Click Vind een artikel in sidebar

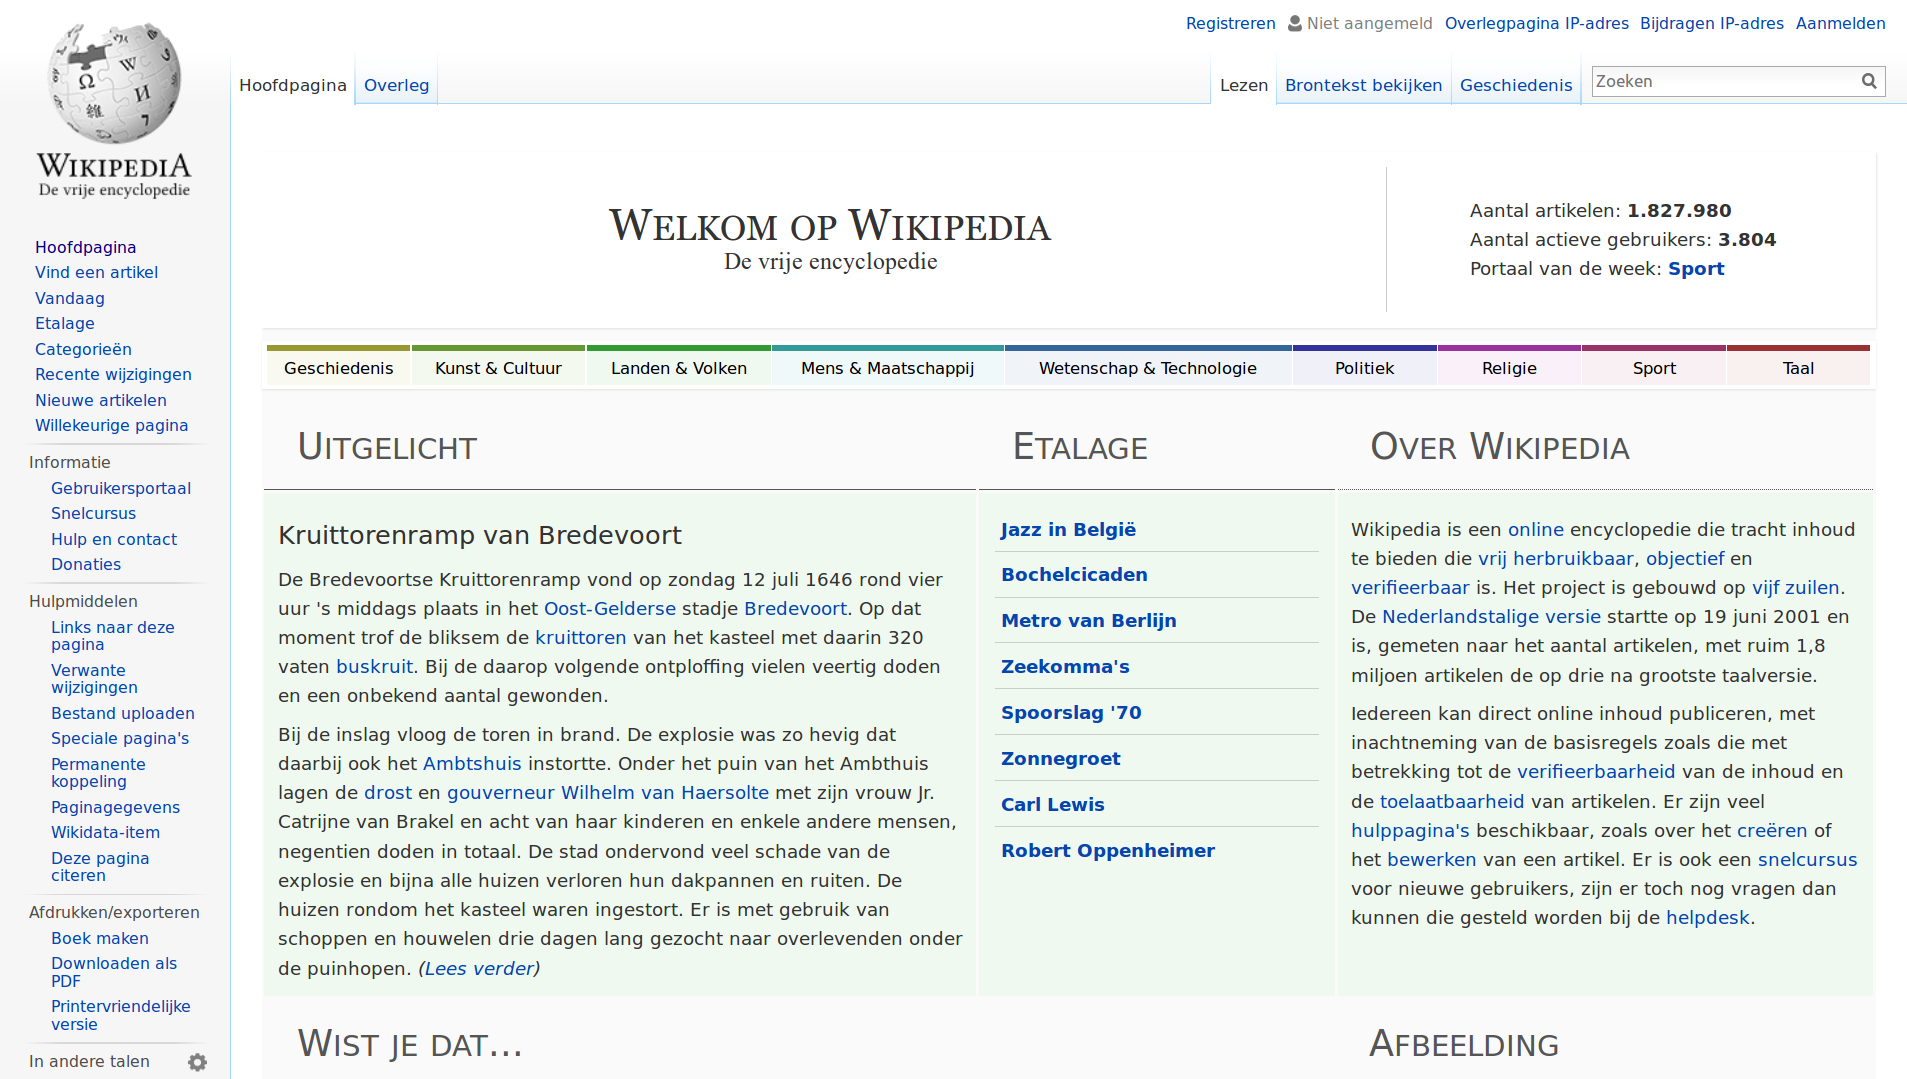coord(96,272)
